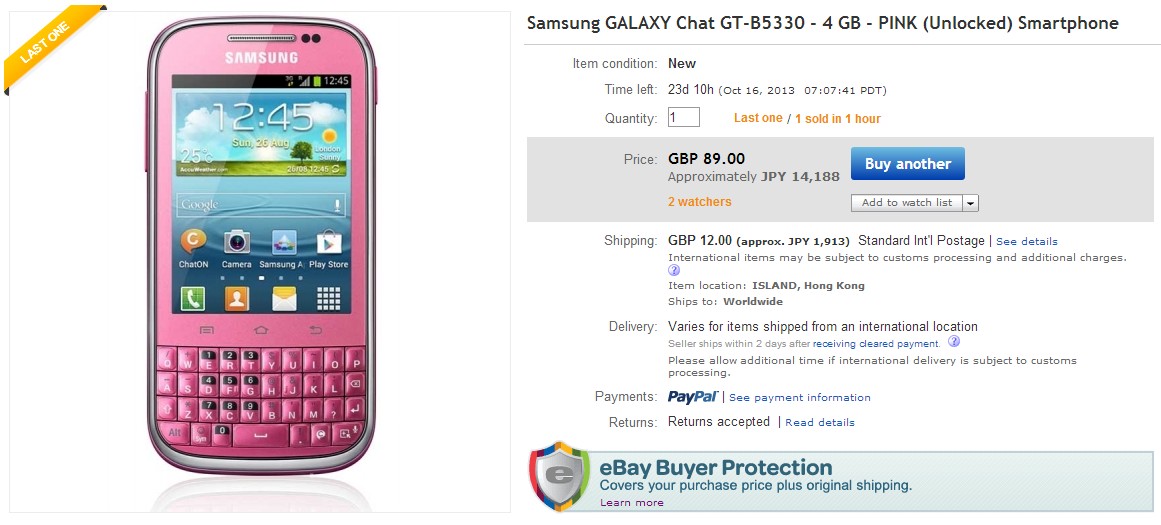Image resolution: width=1161 pixels, height=525 pixels.
Task: Click the PayPal logo
Action: (x=692, y=397)
